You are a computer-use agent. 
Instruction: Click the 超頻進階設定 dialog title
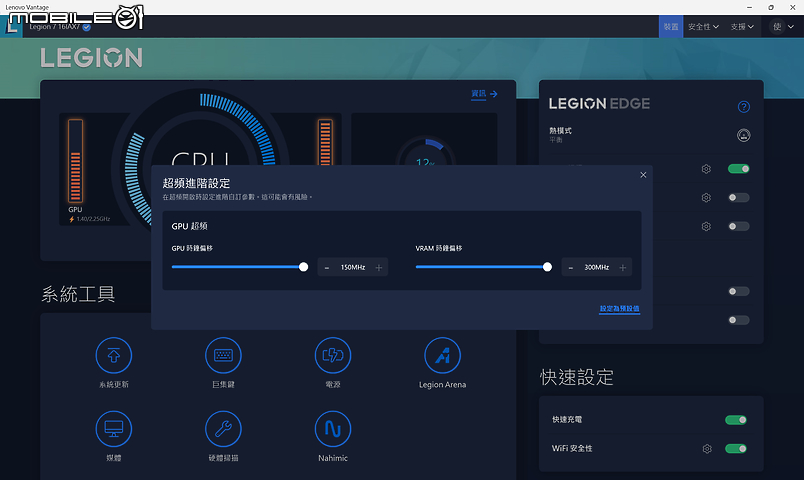196,183
